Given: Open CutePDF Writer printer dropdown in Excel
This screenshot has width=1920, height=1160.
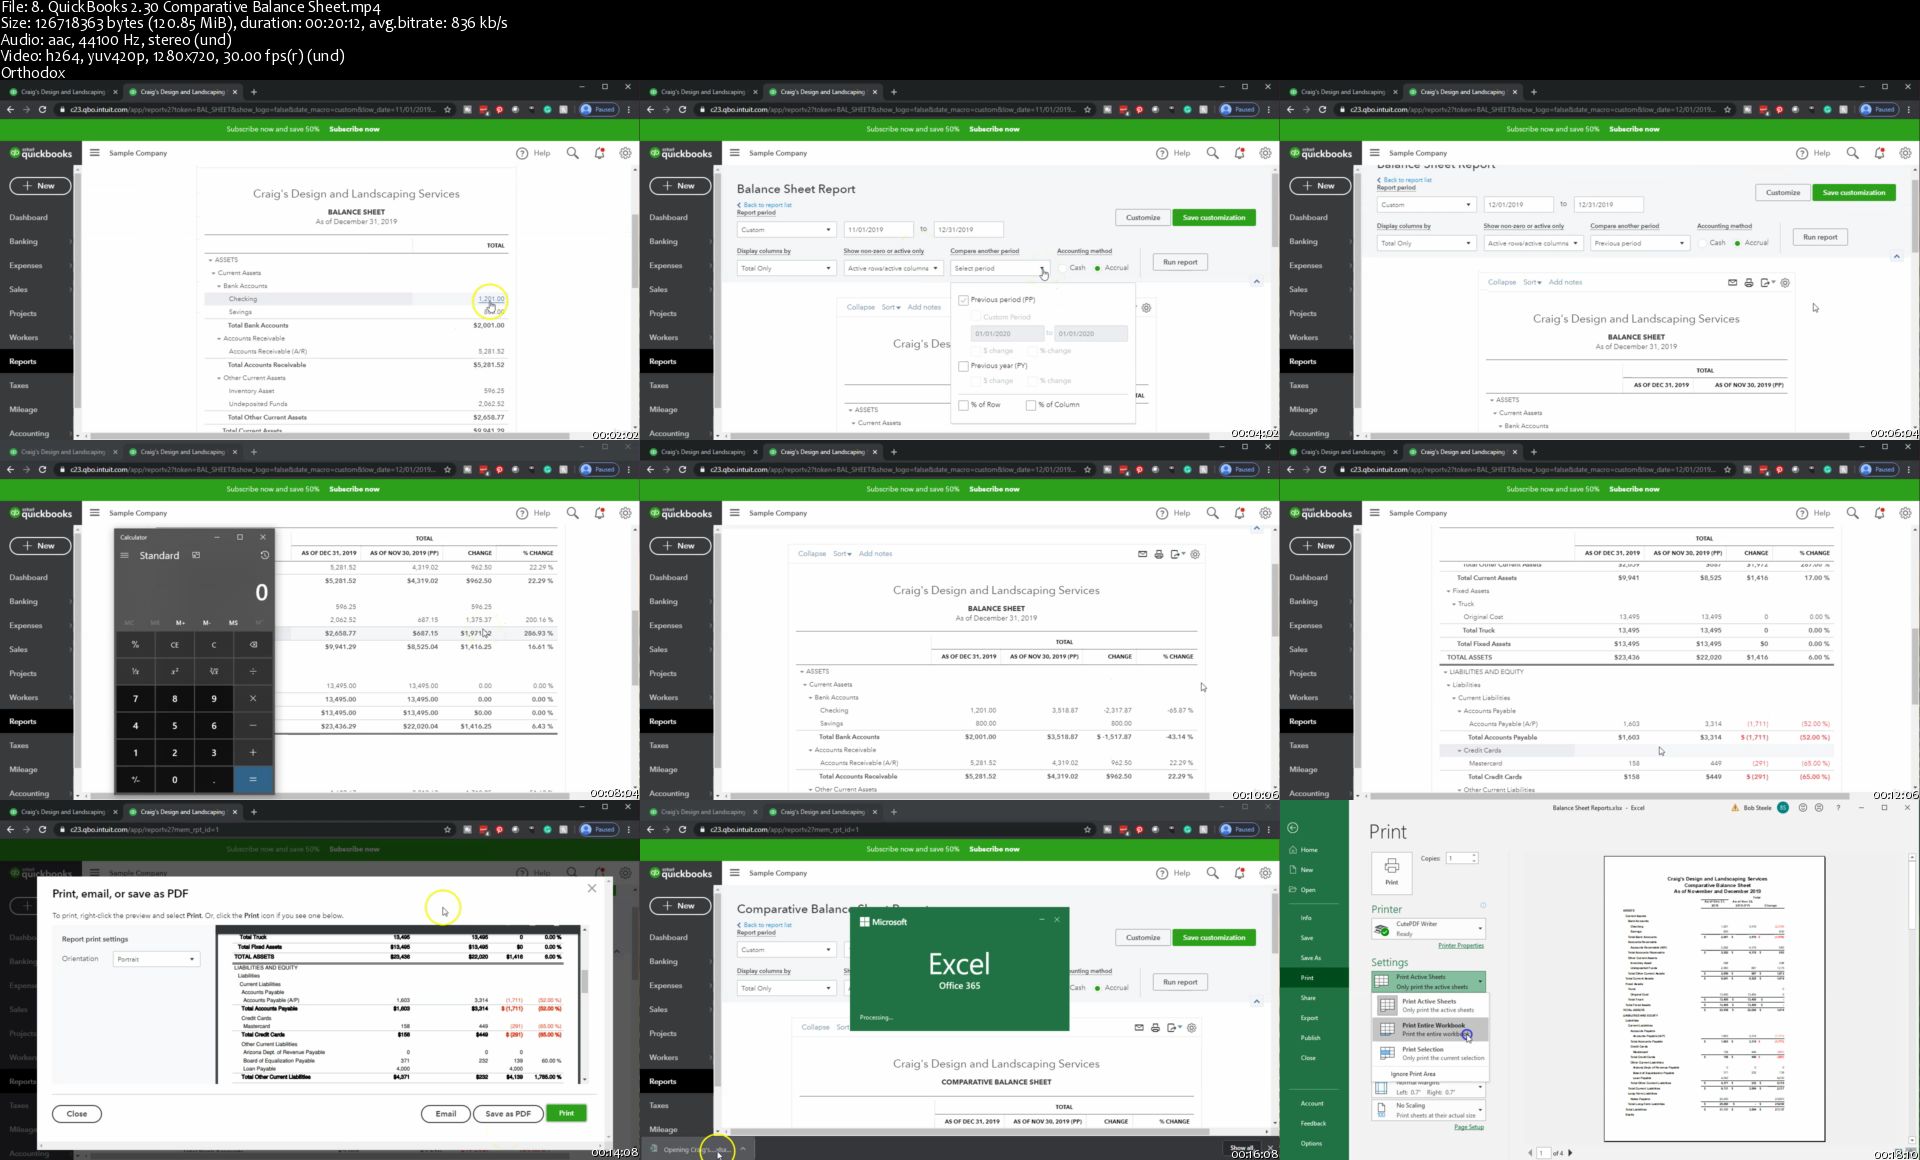Looking at the screenshot, I should [1428, 929].
